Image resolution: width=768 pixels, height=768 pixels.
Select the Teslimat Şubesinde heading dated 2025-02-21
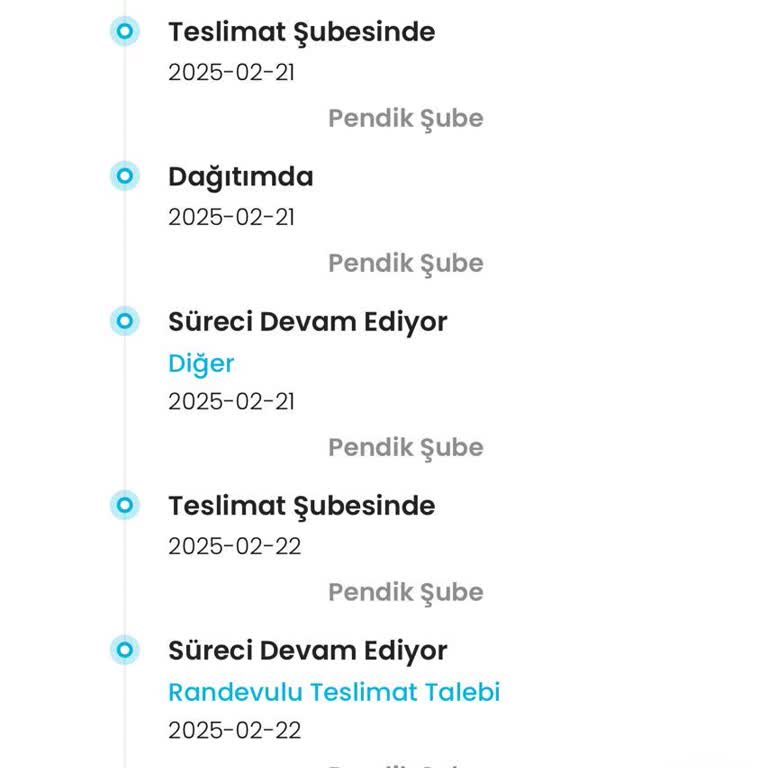click(301, 32)
